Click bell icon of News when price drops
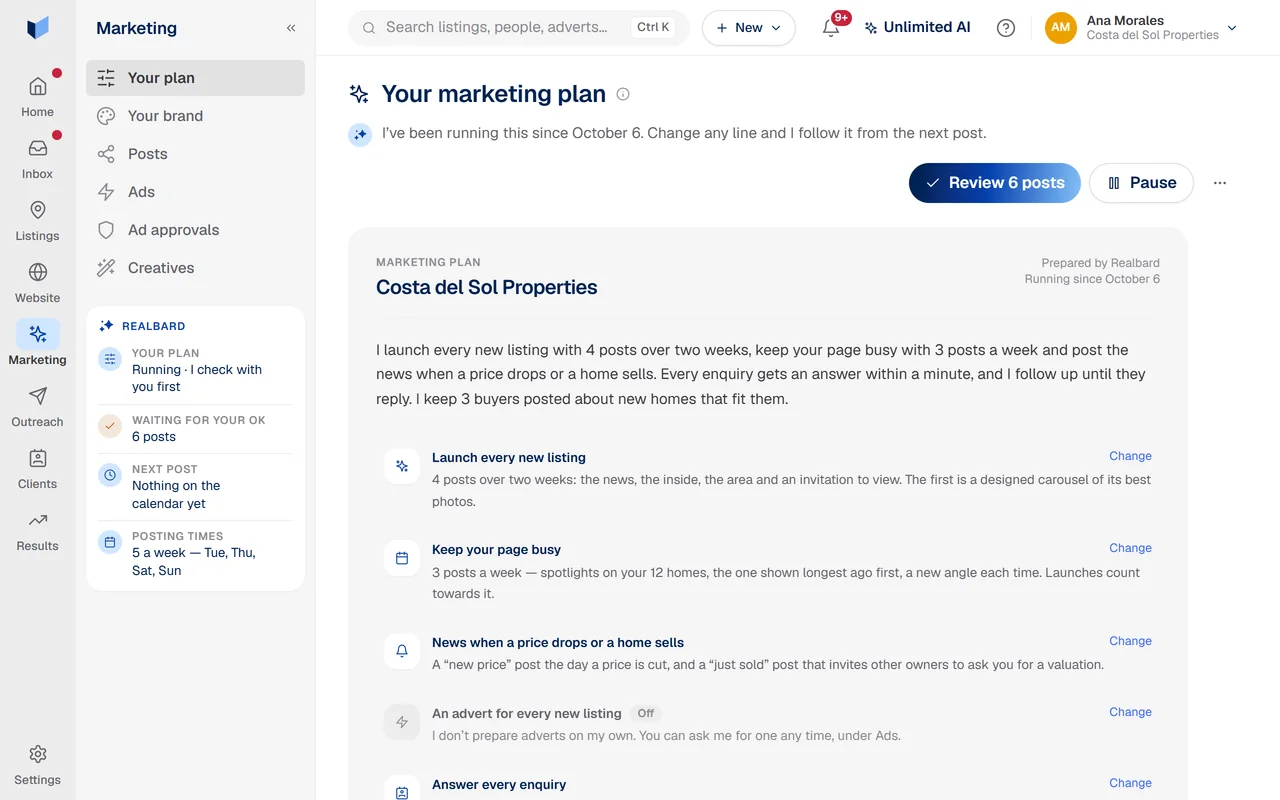This screenshot has width=1280, height=800. point(402,651)
